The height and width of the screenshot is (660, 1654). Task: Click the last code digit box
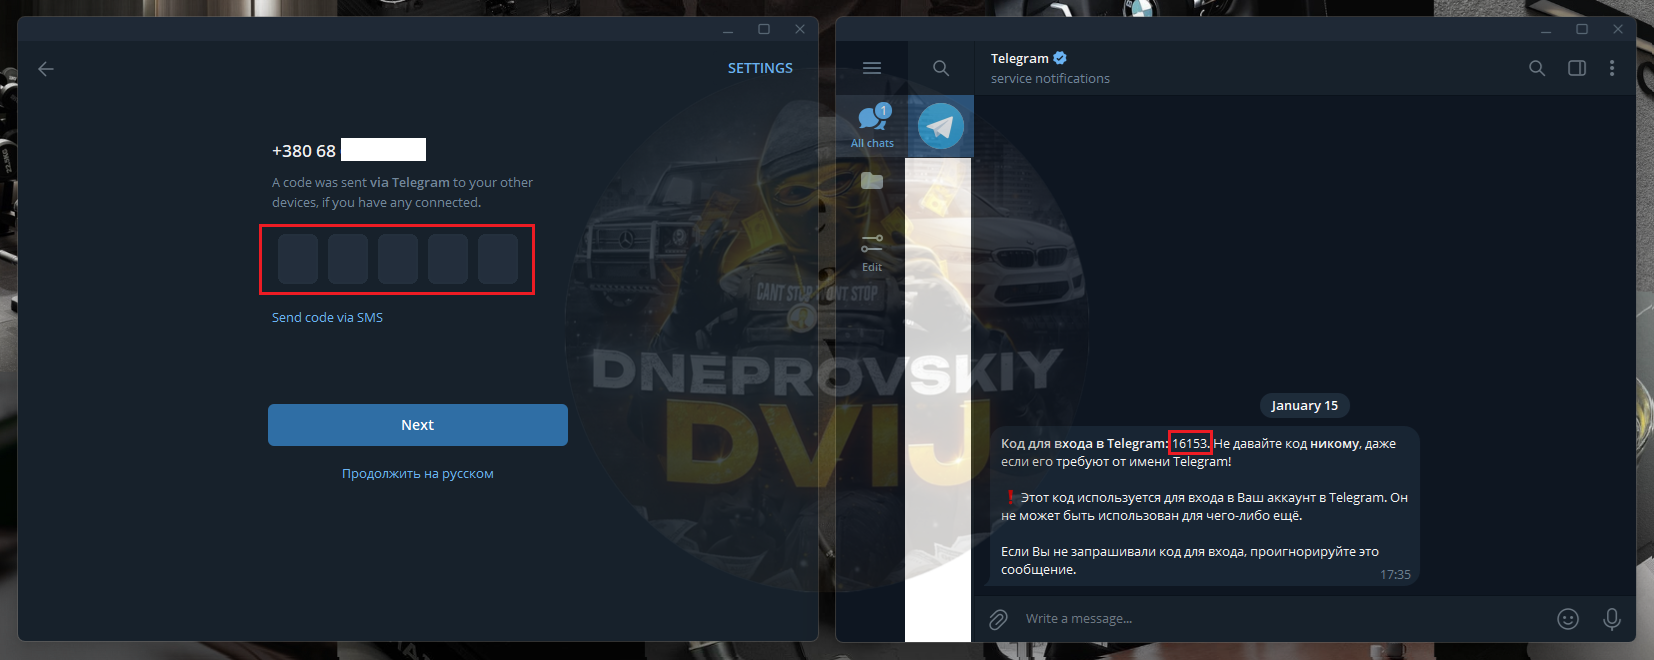[x=498, y=259]
